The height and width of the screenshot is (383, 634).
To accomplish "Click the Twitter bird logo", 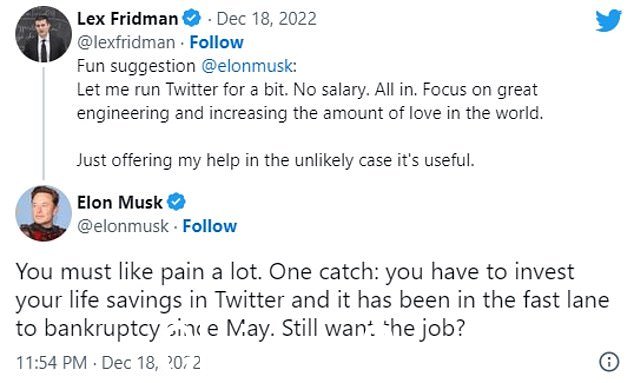I will 609,20.
